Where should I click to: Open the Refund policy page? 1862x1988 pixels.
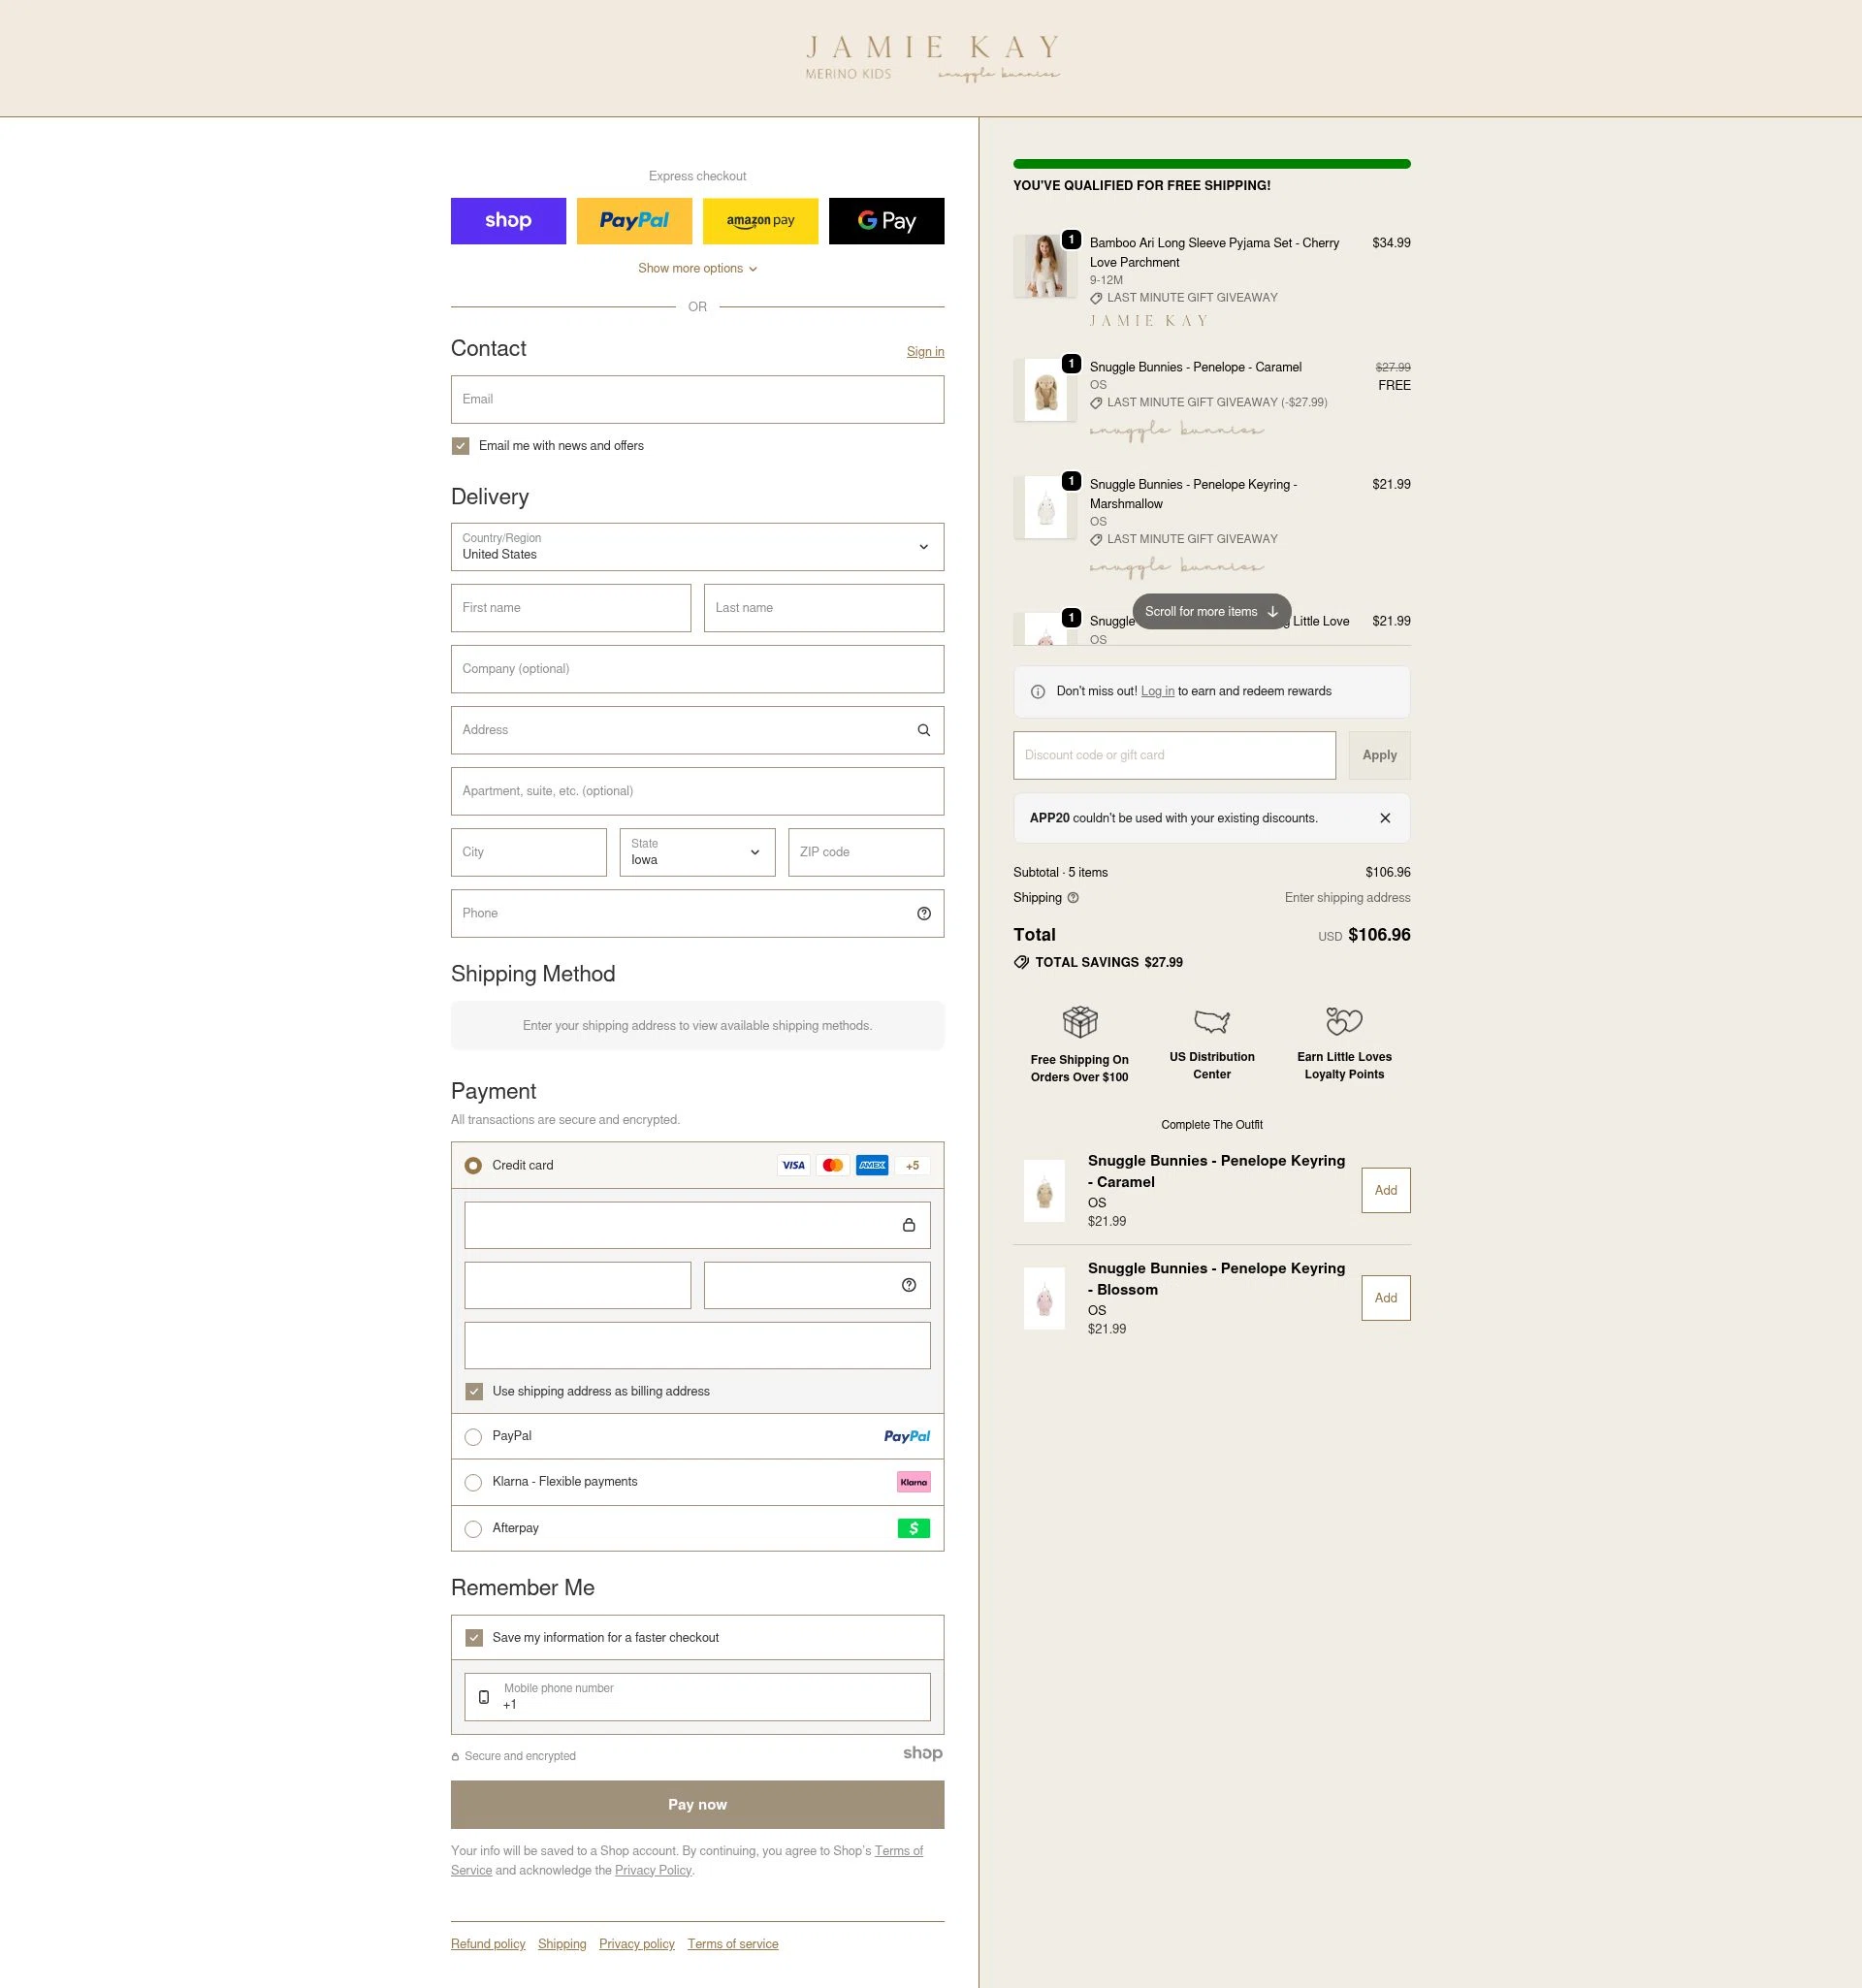487,1944
